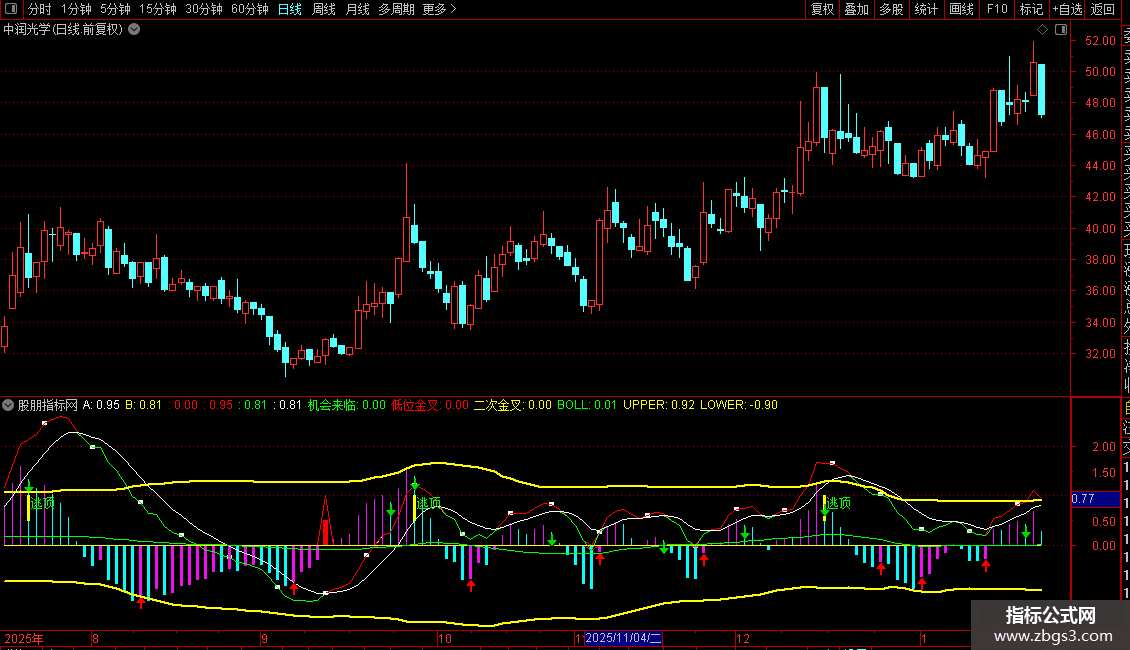Toggle the right side panel icon
This screenshot has height=650, width=1130.
(1061, 30)
